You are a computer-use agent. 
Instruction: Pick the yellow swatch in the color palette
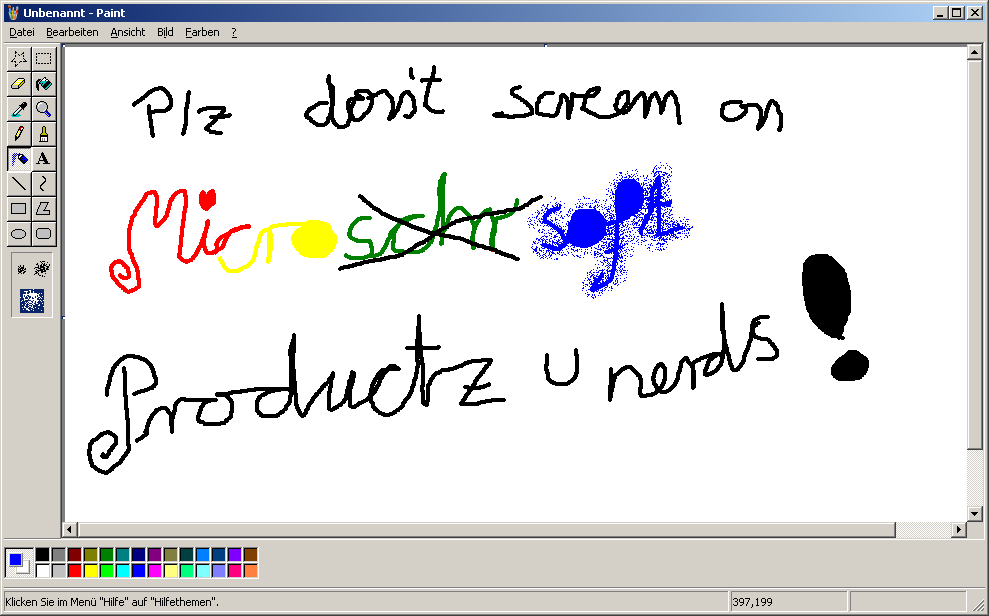[91, 570]
